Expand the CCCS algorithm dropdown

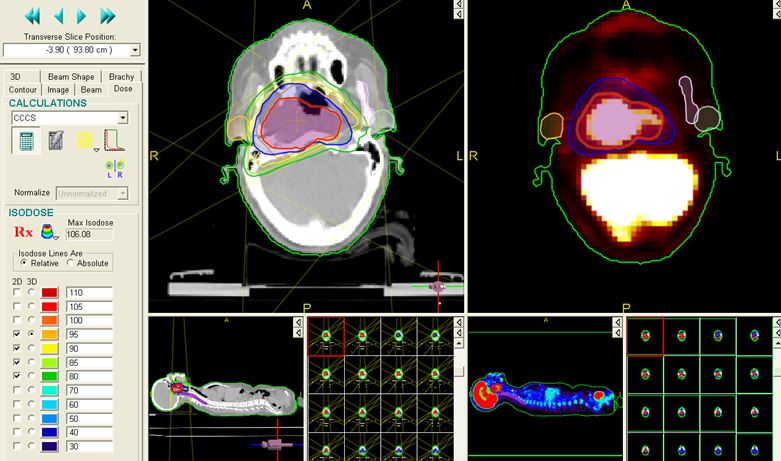point(123,118)
